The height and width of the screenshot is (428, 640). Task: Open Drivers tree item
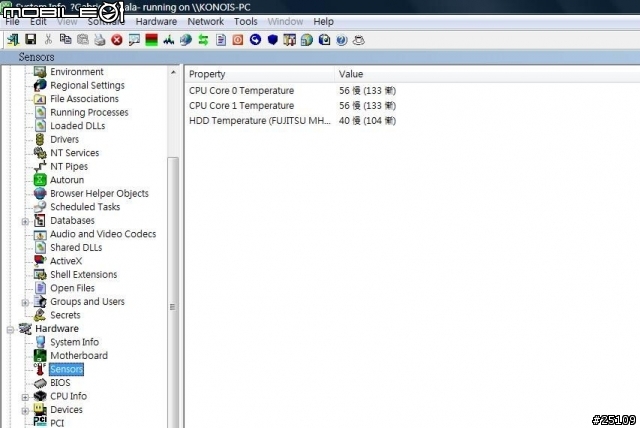click(x=64, y=139)
